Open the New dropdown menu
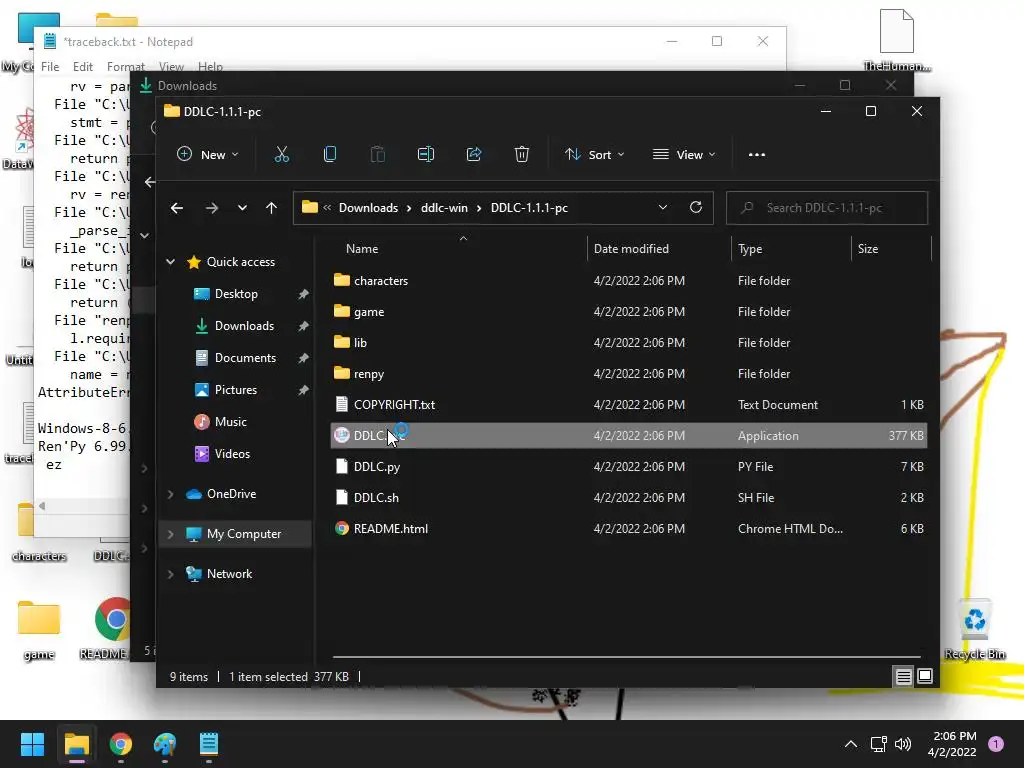This screenshot has height=768, width=1024. tap(208, 155)
